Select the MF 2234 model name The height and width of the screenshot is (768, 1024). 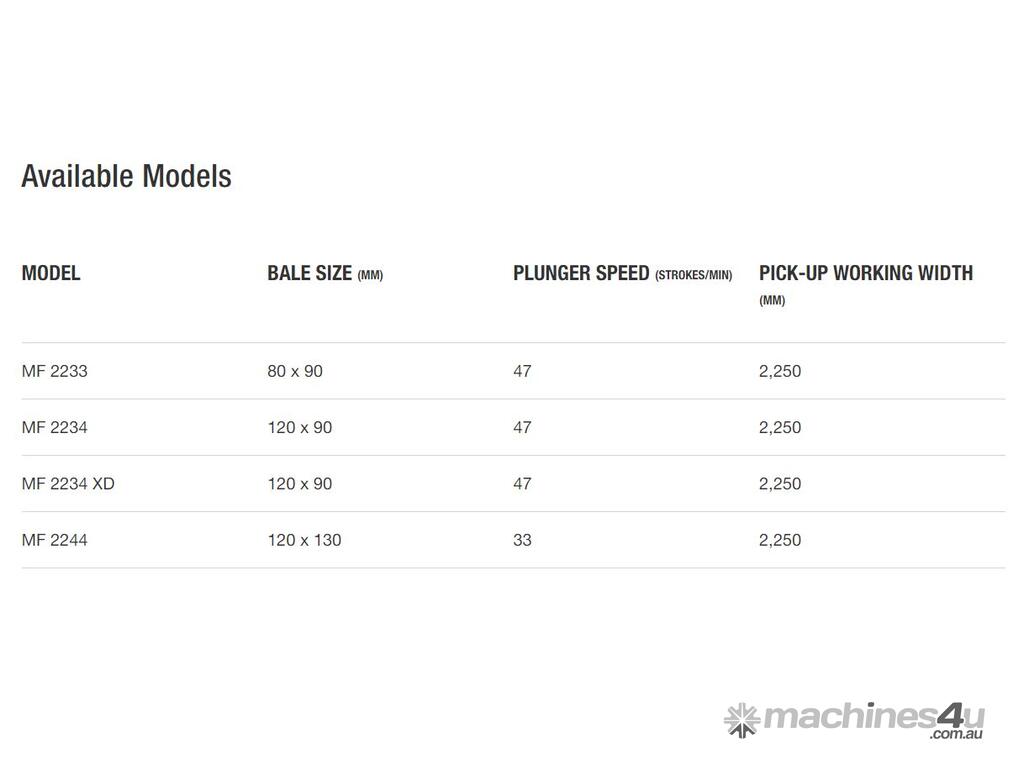[55, 427]
